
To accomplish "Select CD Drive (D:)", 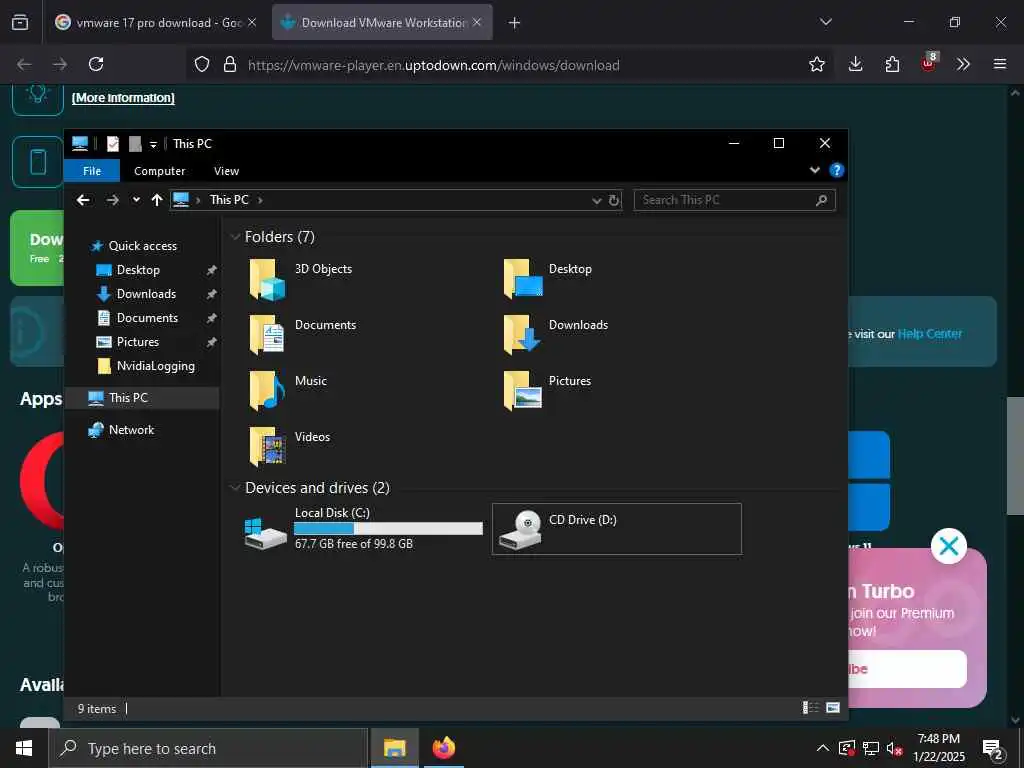I will (x=616, y=529).
